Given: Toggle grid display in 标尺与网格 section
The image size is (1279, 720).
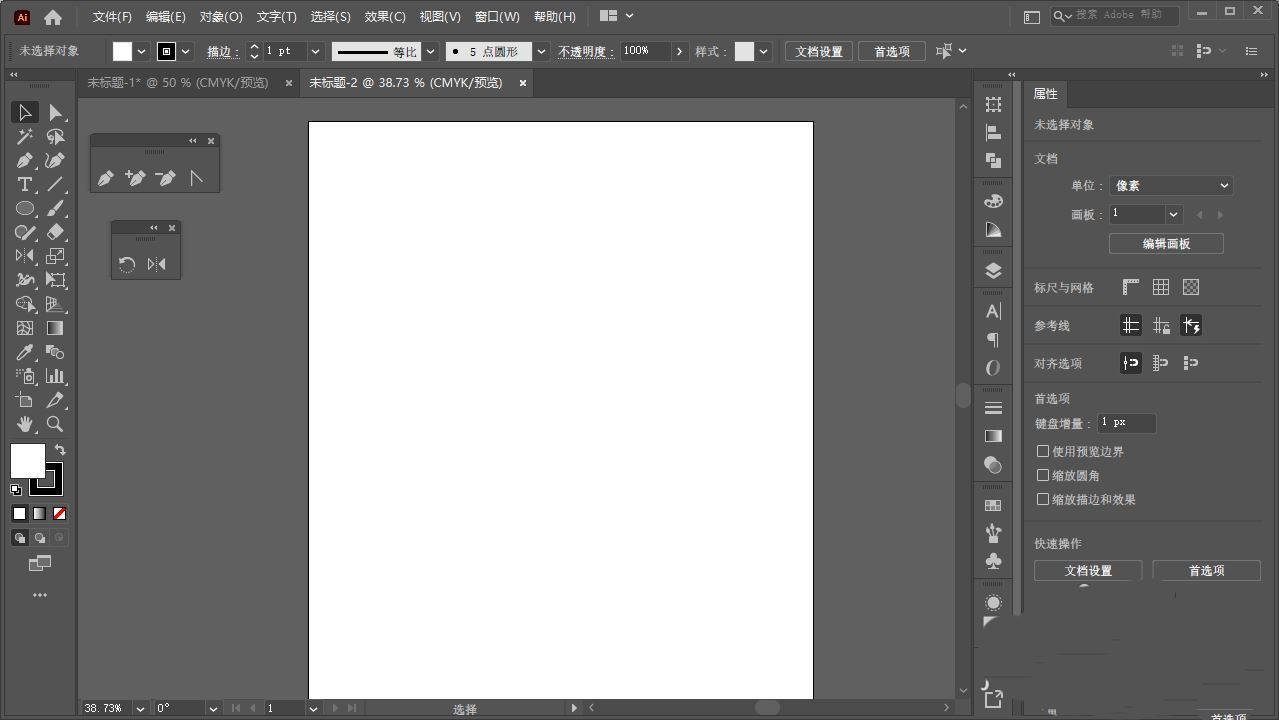Looking at the screenshot, I should click(x=1161, y=287).
